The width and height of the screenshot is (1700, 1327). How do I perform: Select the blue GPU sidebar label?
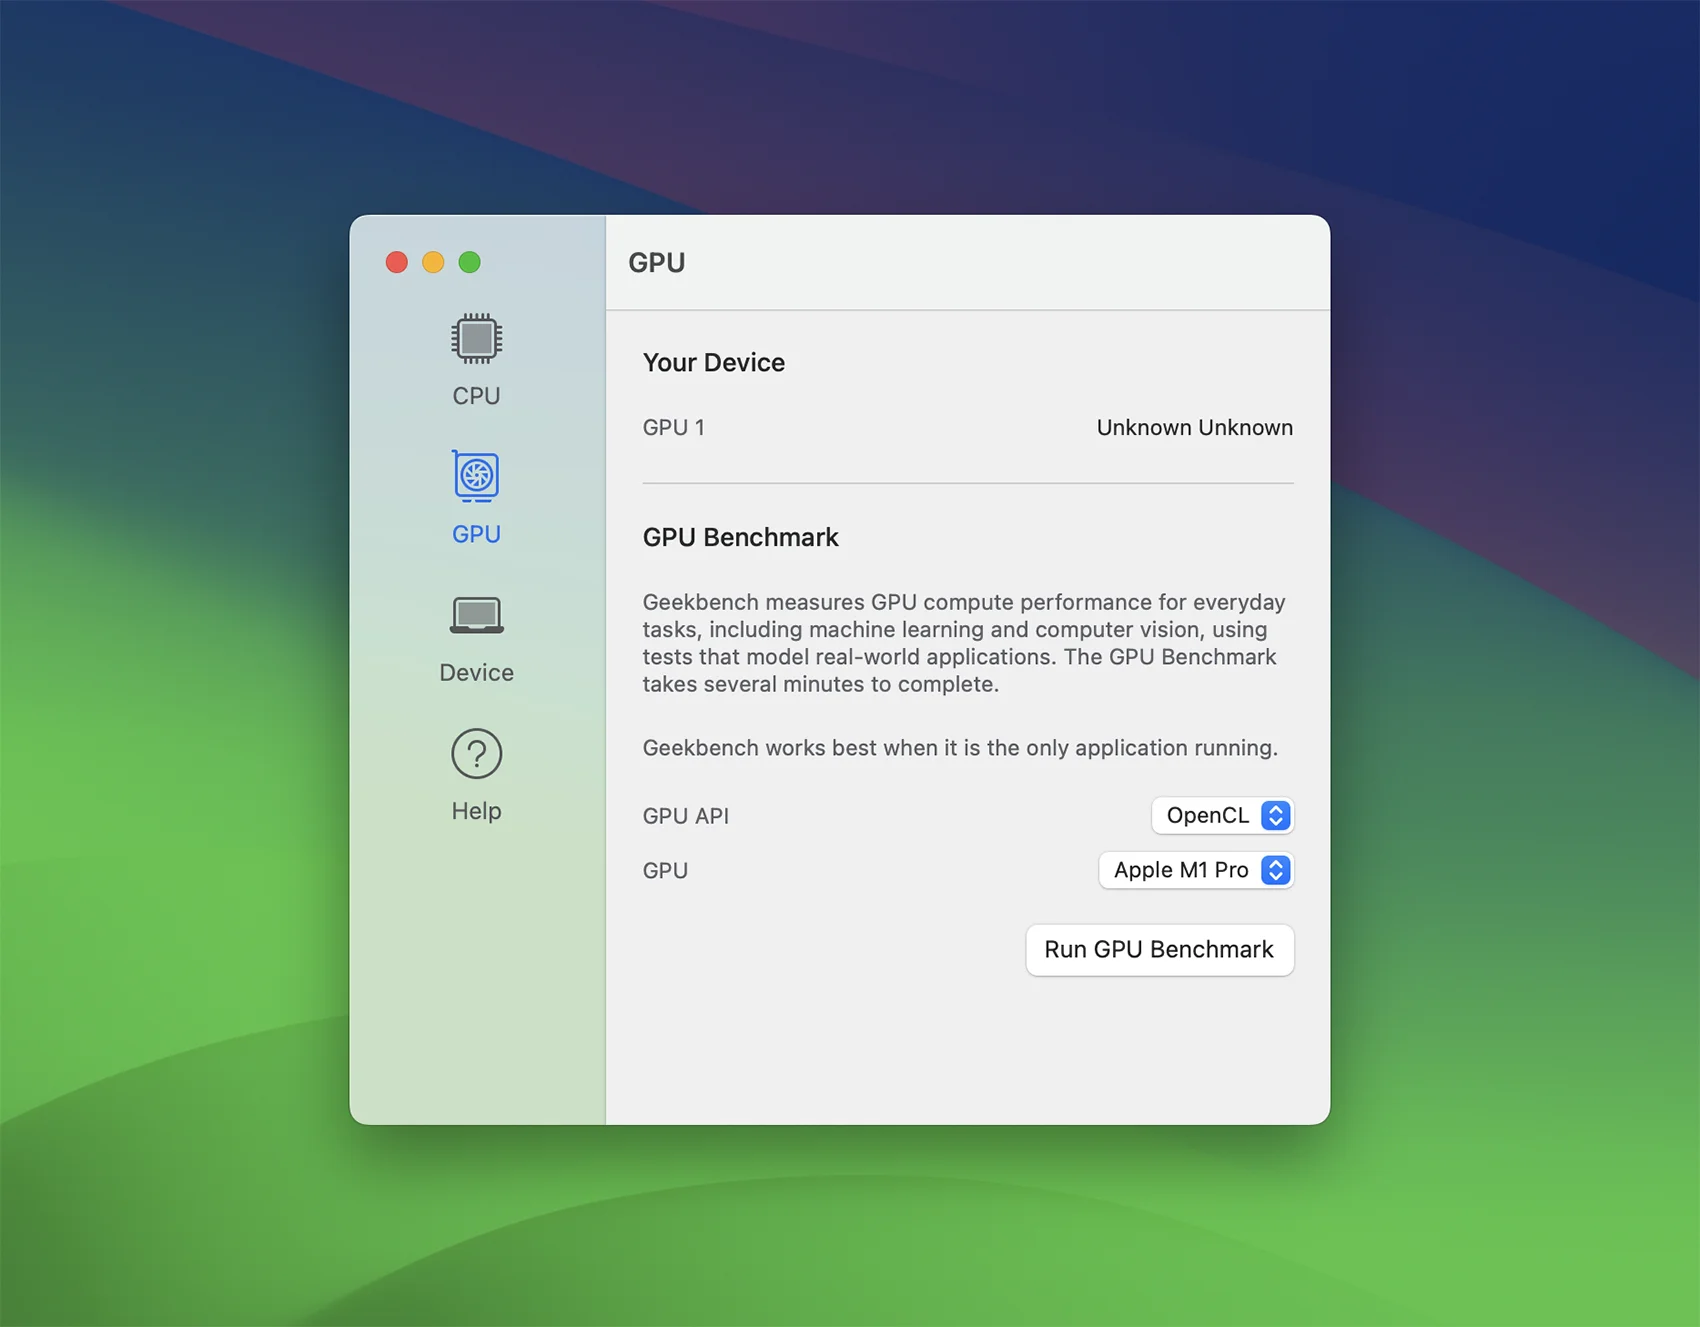click(x=476, y=534)
